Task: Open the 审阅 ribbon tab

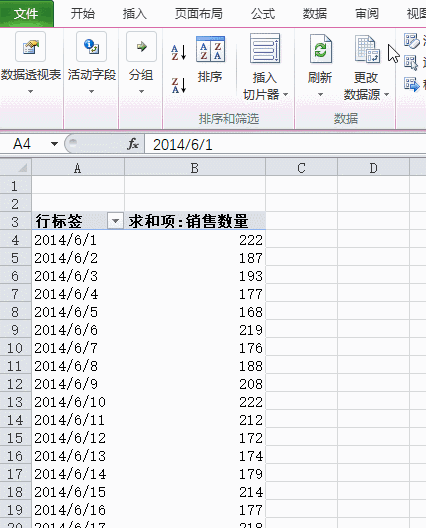Action: coord(367,14)
